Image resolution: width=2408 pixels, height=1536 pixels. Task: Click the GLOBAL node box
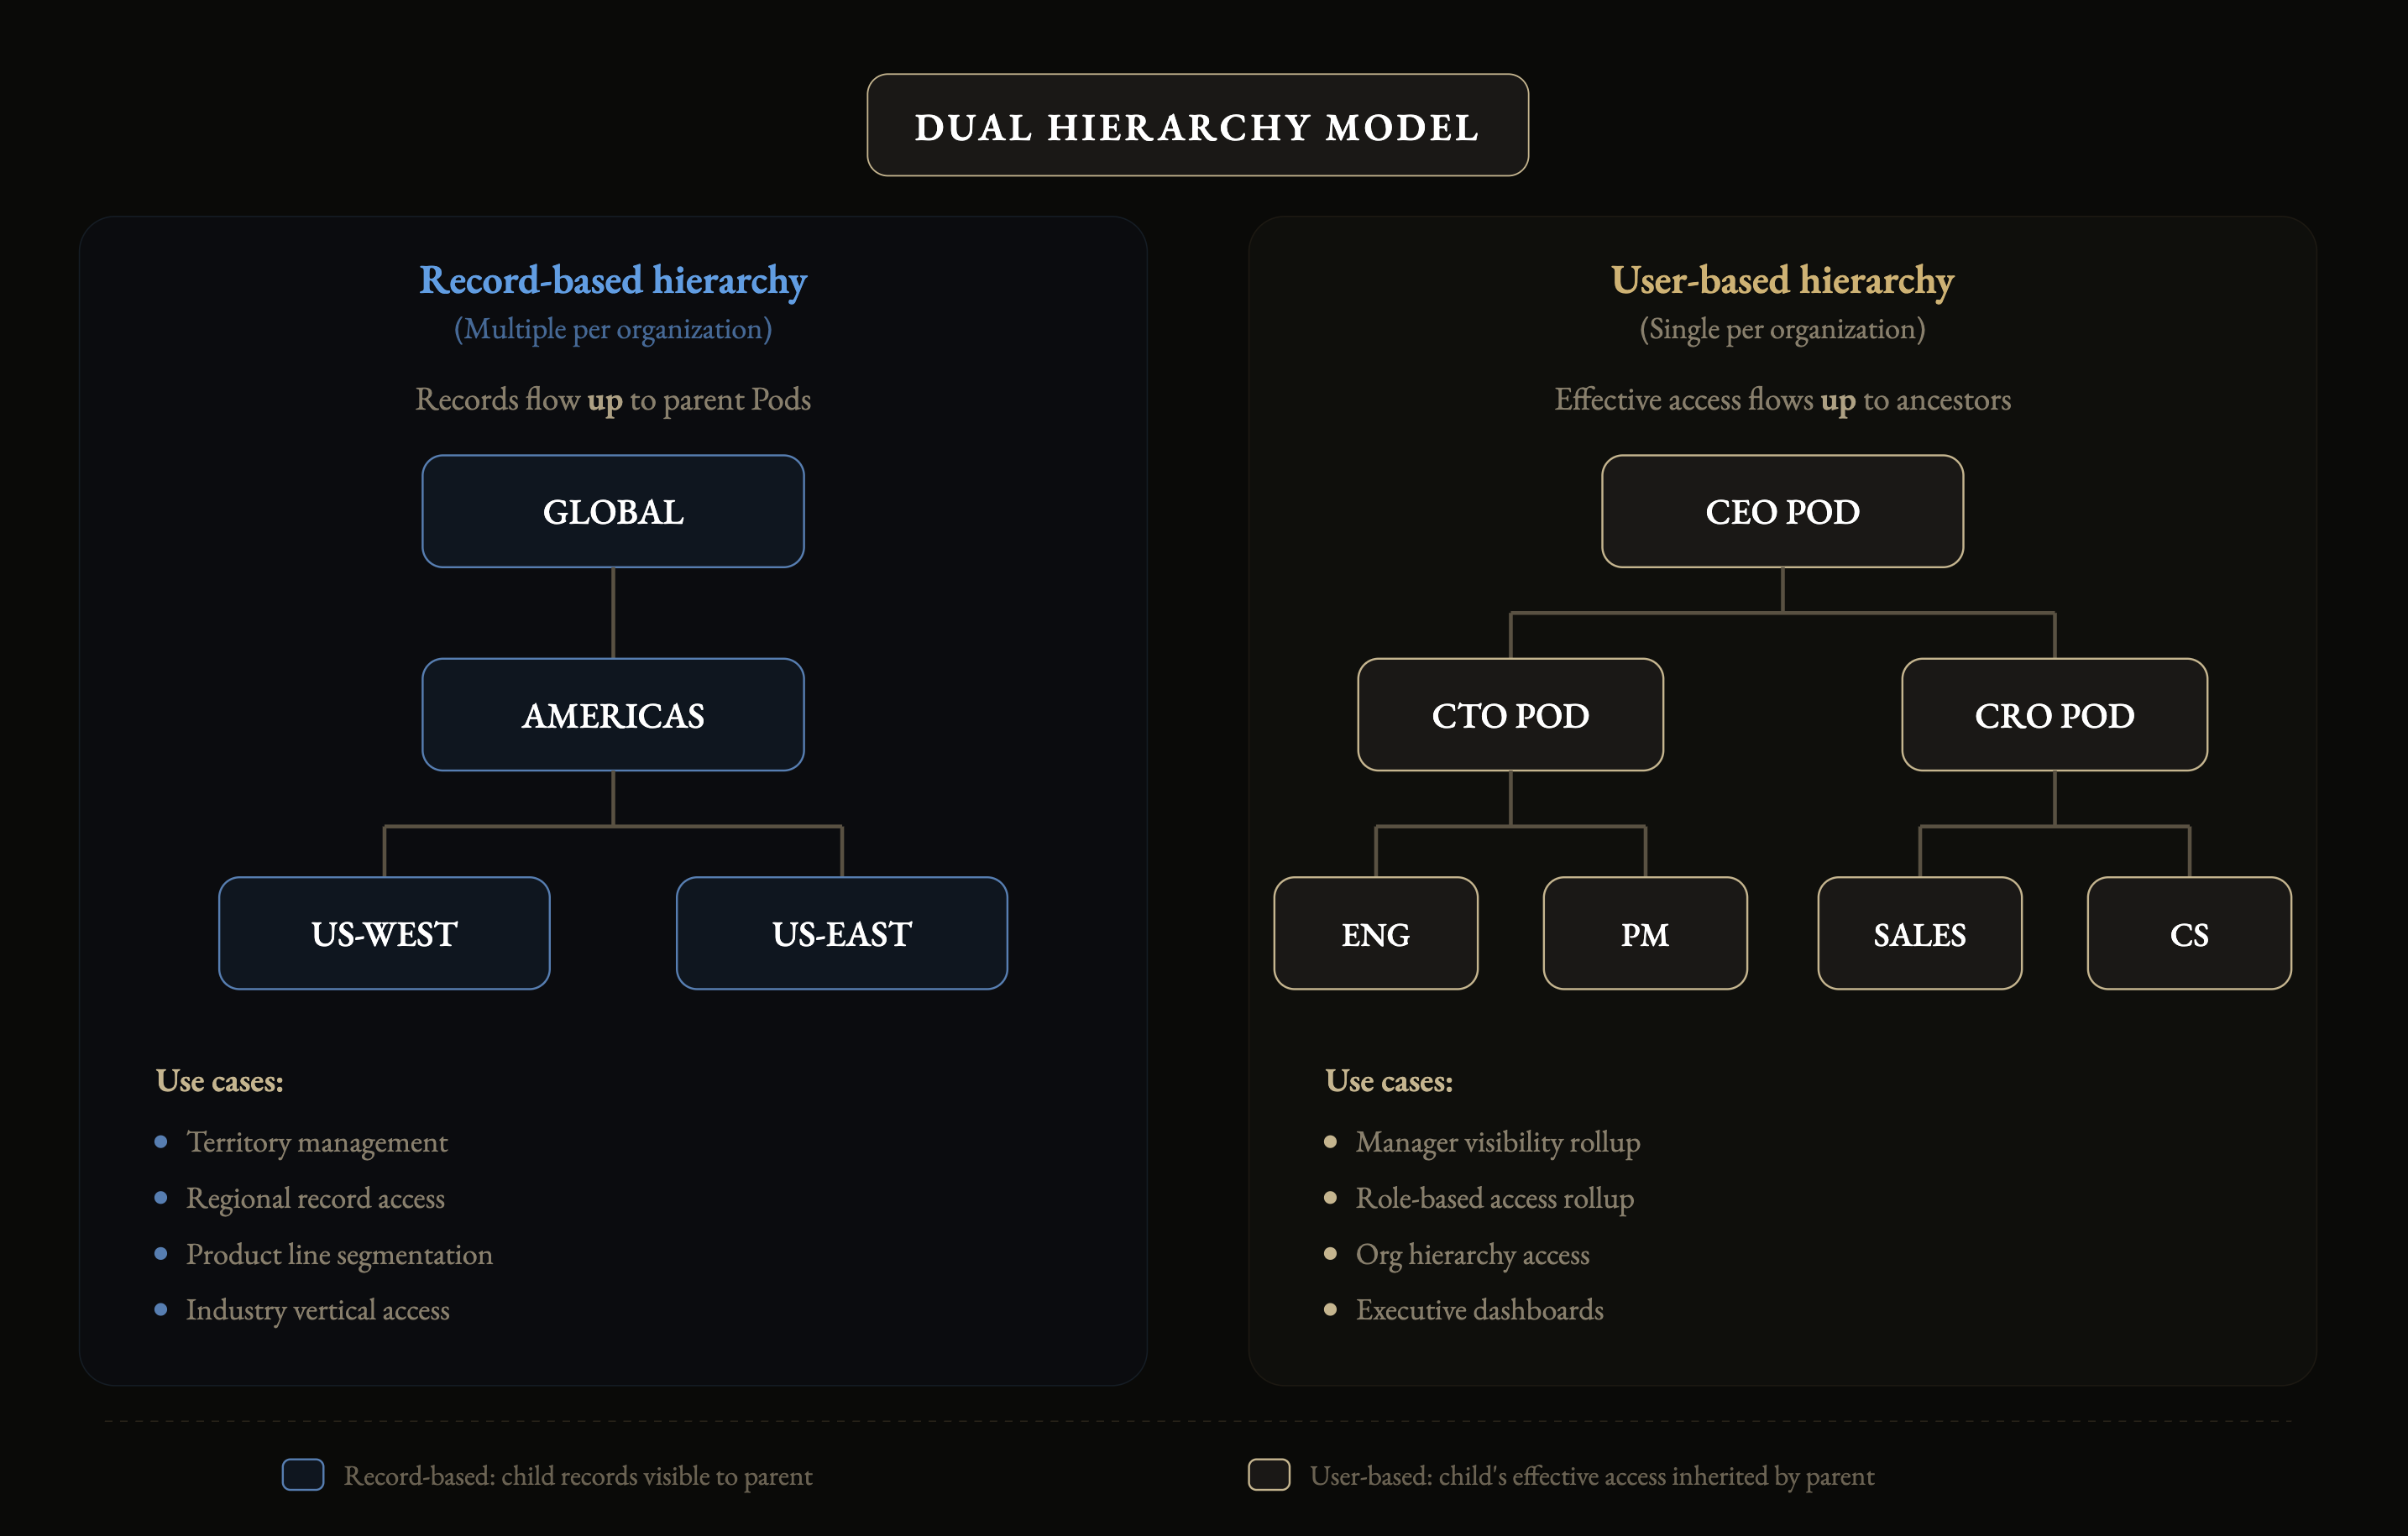(x=612, y=512)
